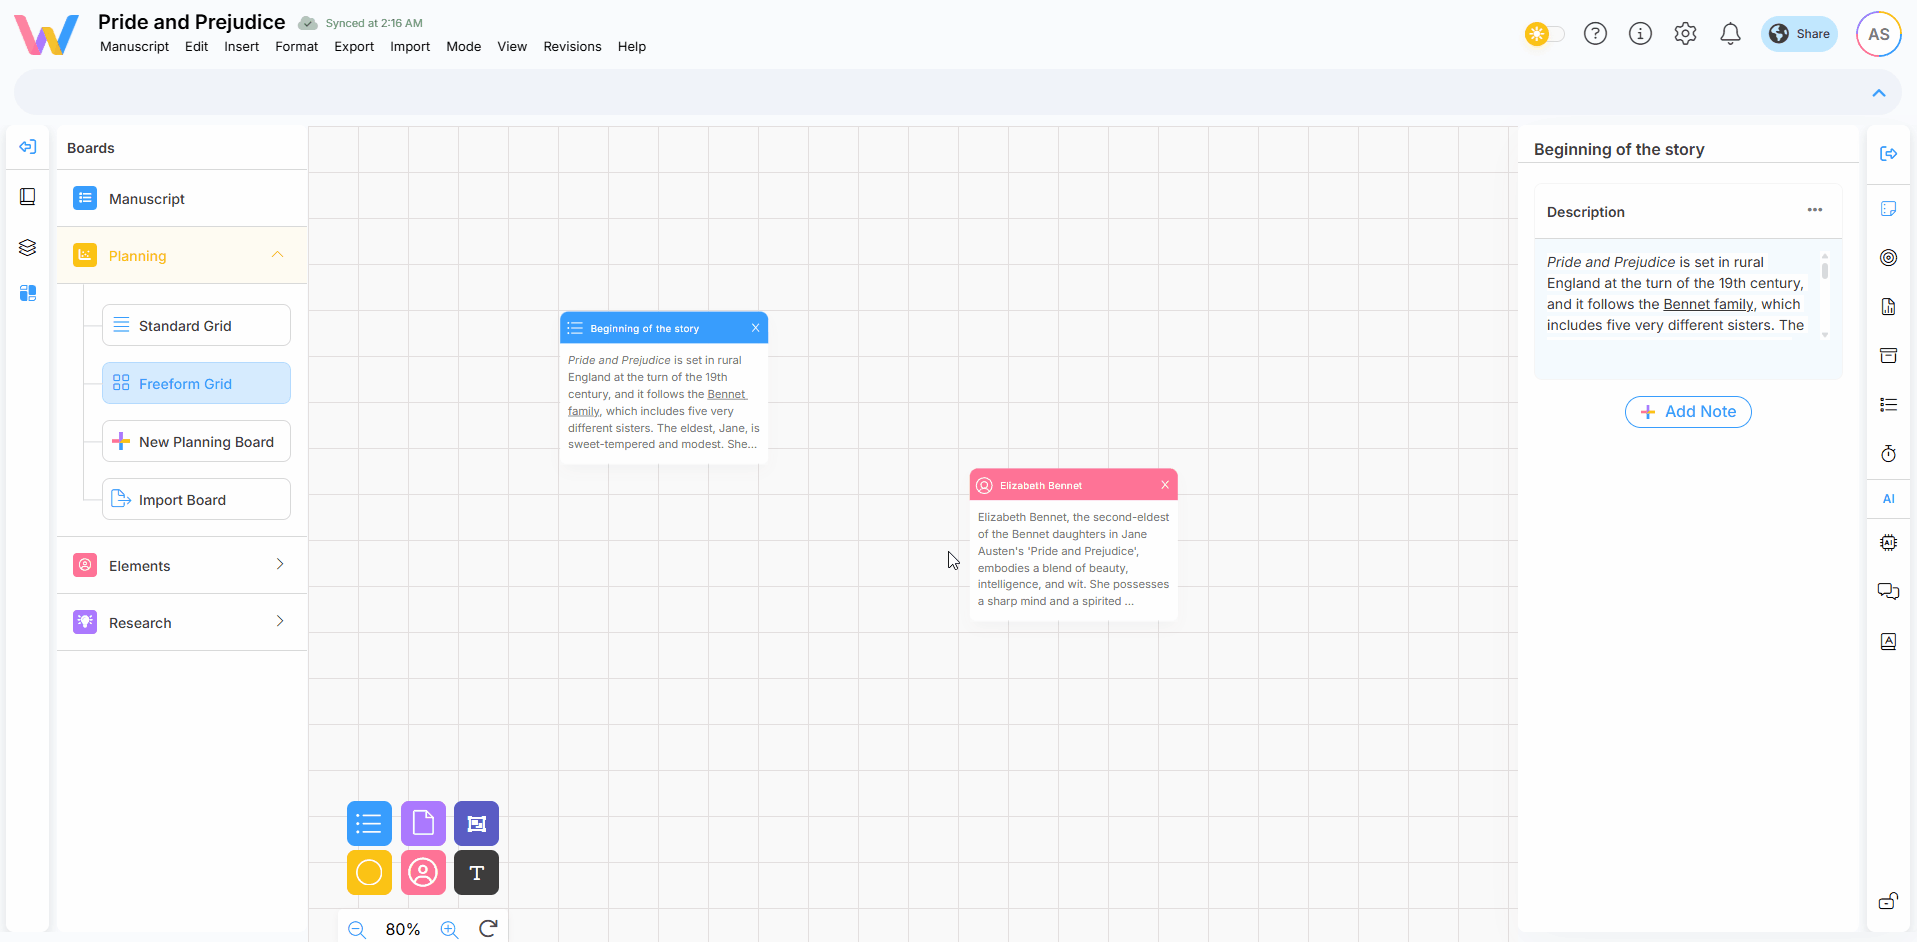Expand the Elements section
Viewport: 1917px width, 942px height.
(280, 565)
